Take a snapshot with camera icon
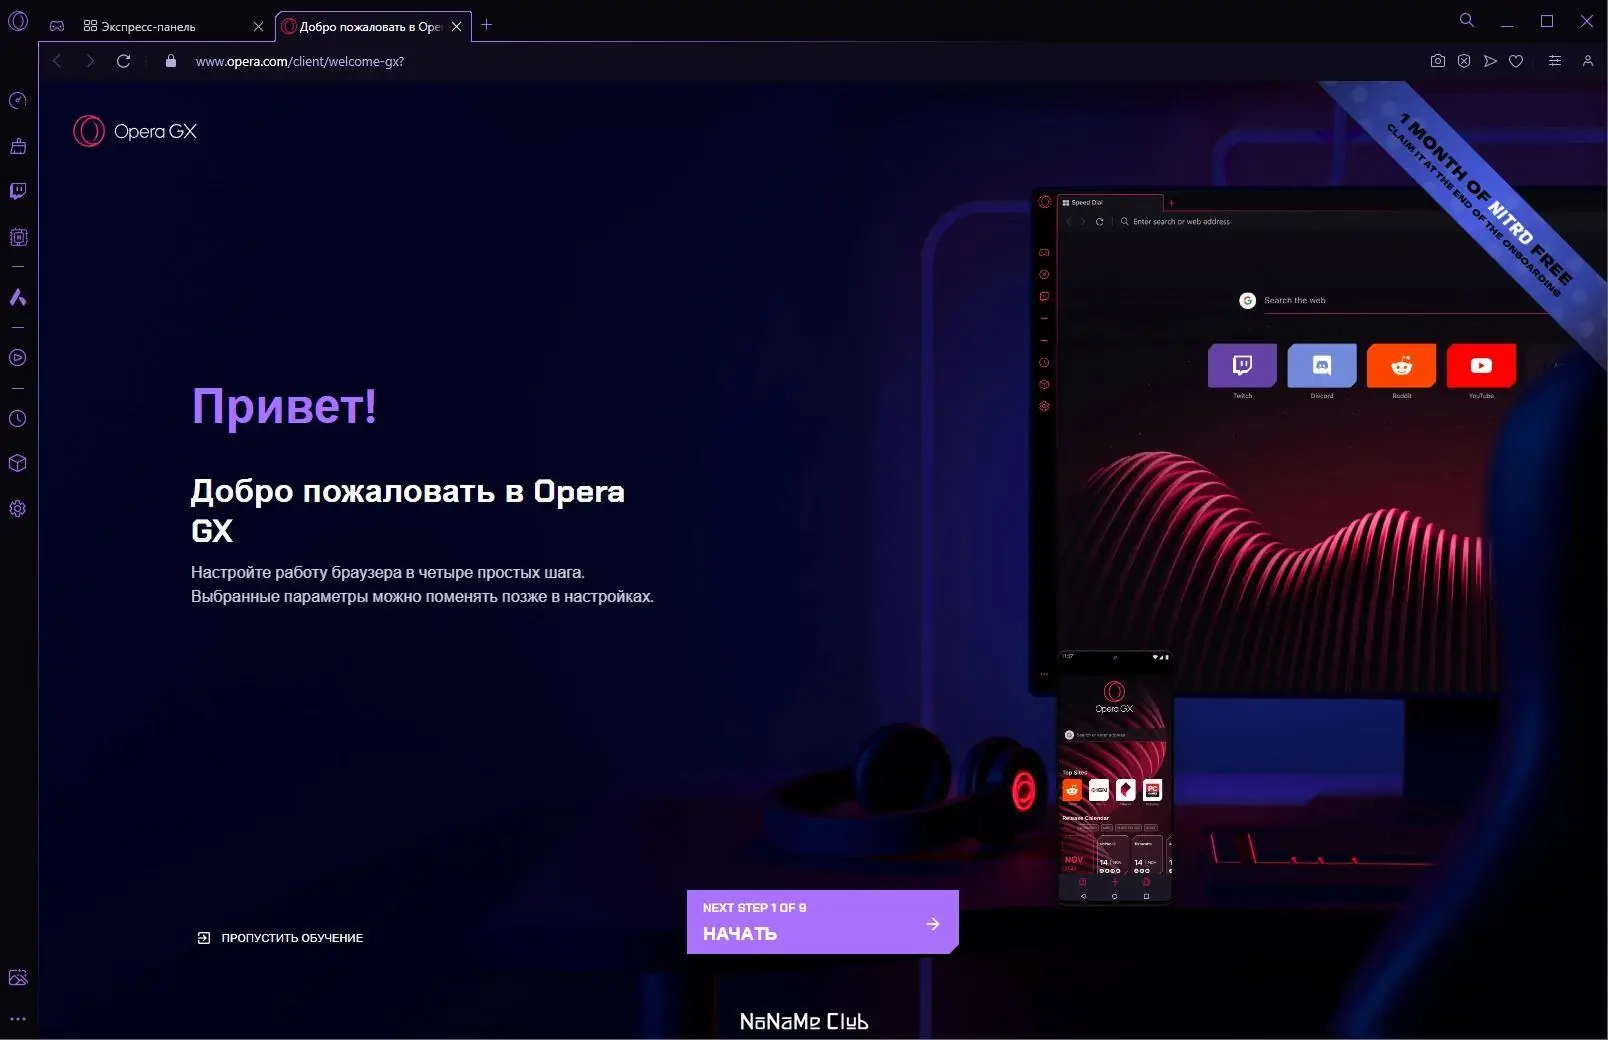 point(1438,61)
